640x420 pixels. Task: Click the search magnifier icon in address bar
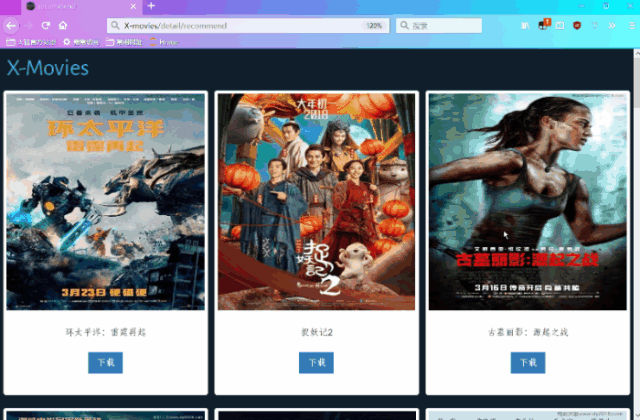pyautogui.click(x=116, y=26)
